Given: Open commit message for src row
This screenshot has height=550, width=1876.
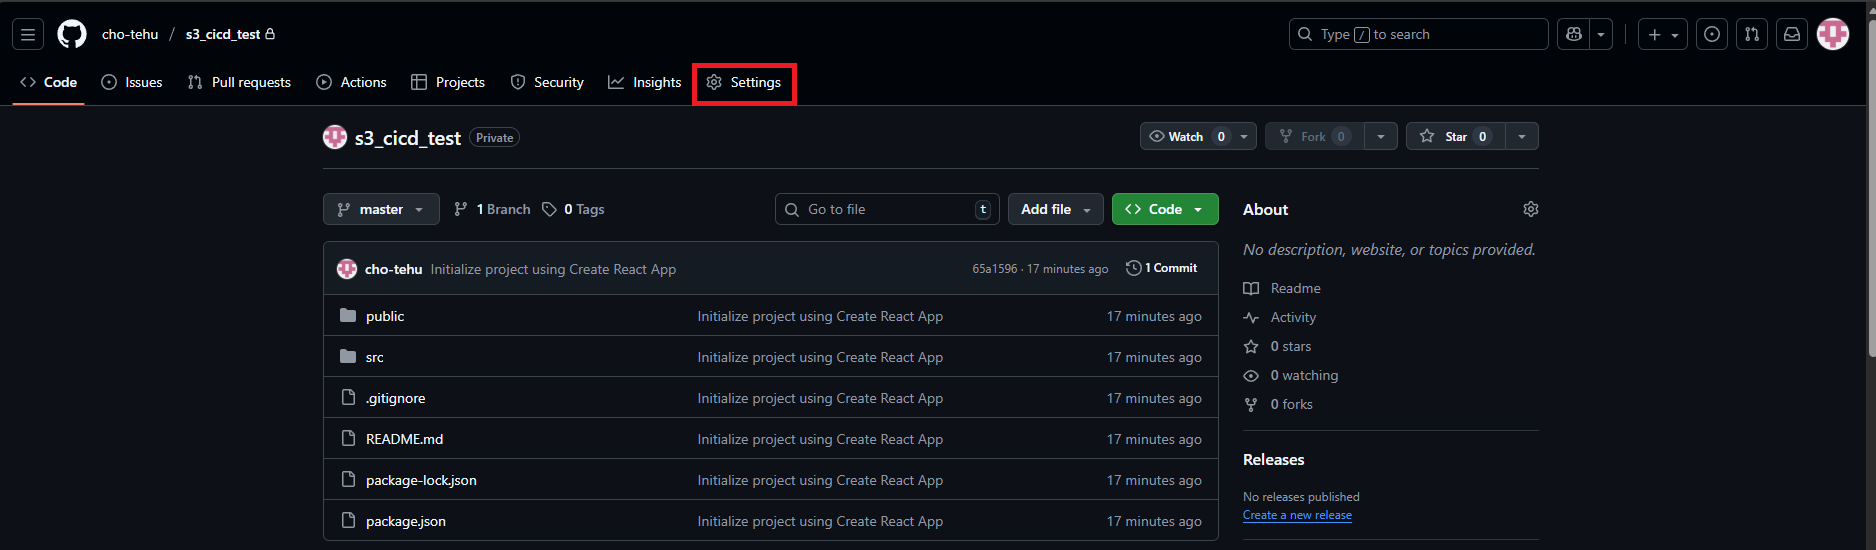Looking at the screenshot, I should point(820,357).
